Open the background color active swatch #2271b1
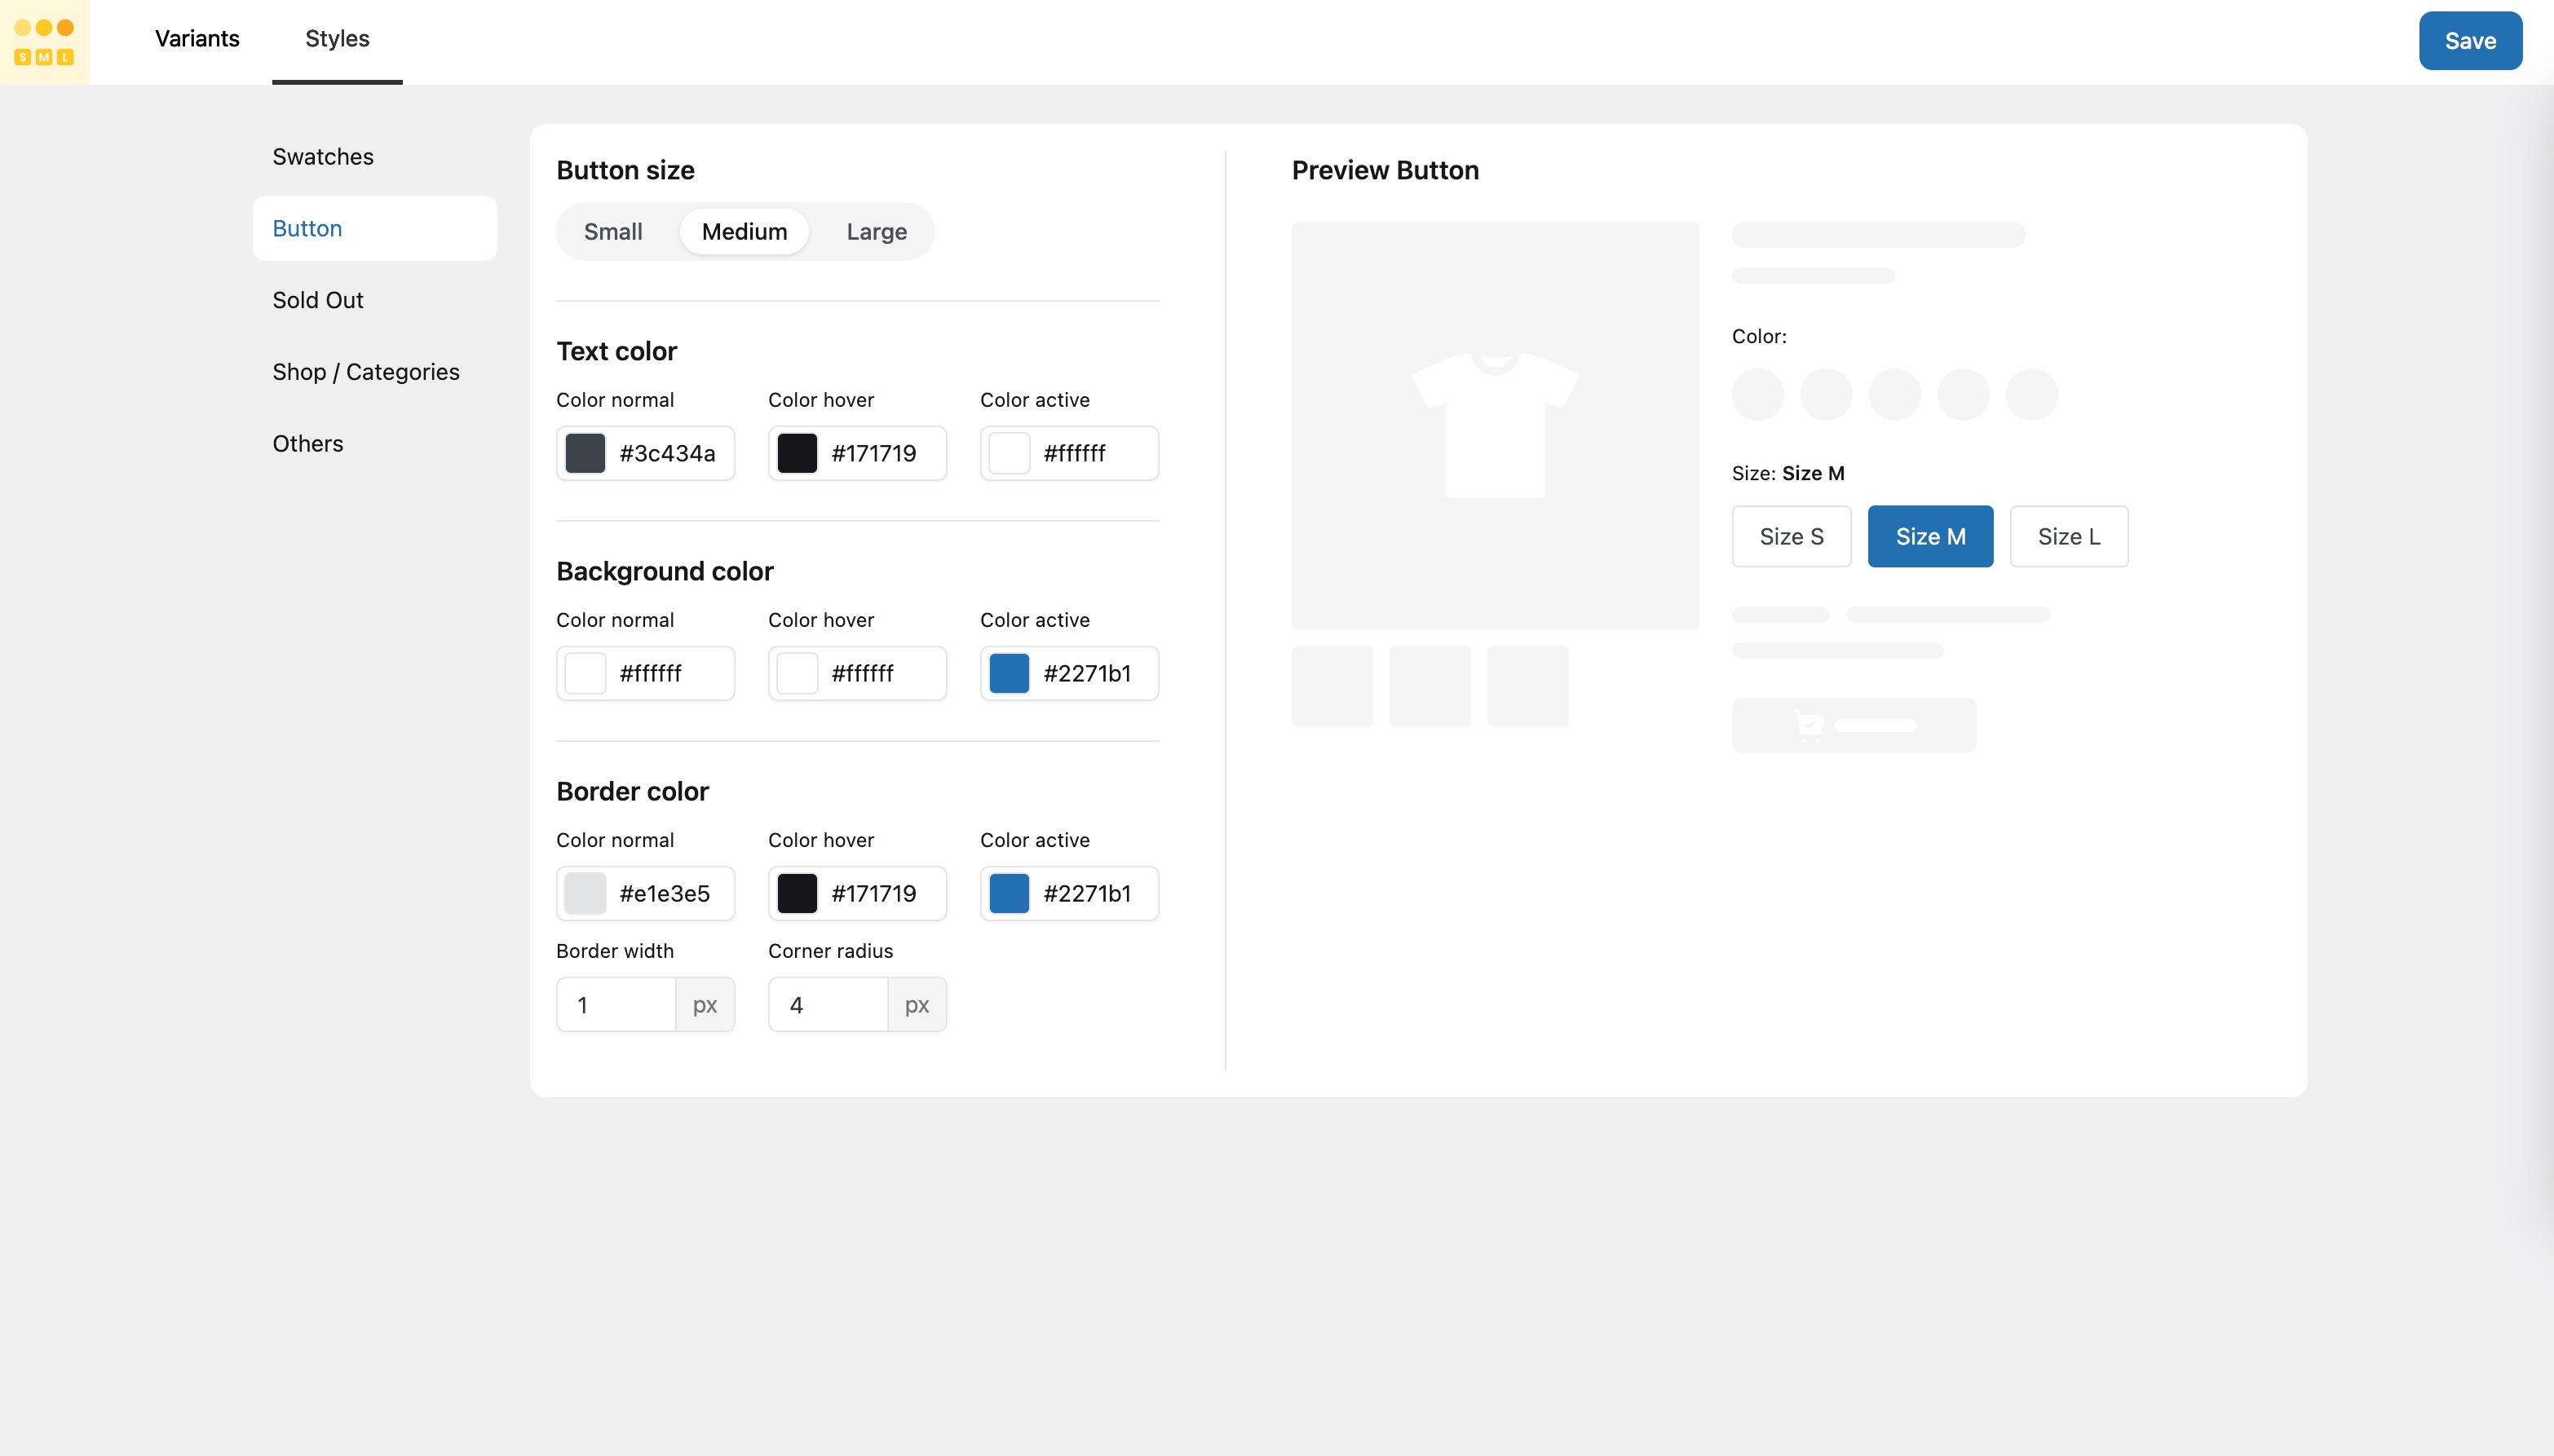2554x1456 pixels. [x=1009, y=673]
